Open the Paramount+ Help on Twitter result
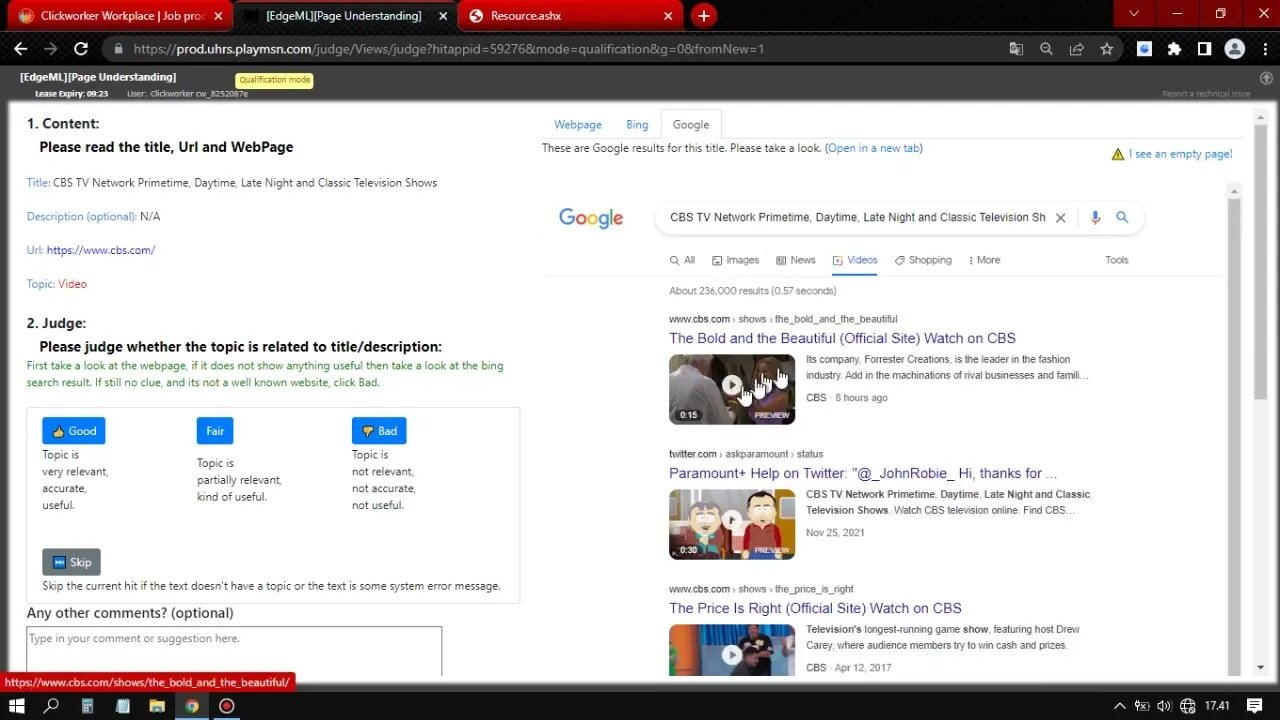This screenshot has height=720, width=1280. [x=863, y=473]
